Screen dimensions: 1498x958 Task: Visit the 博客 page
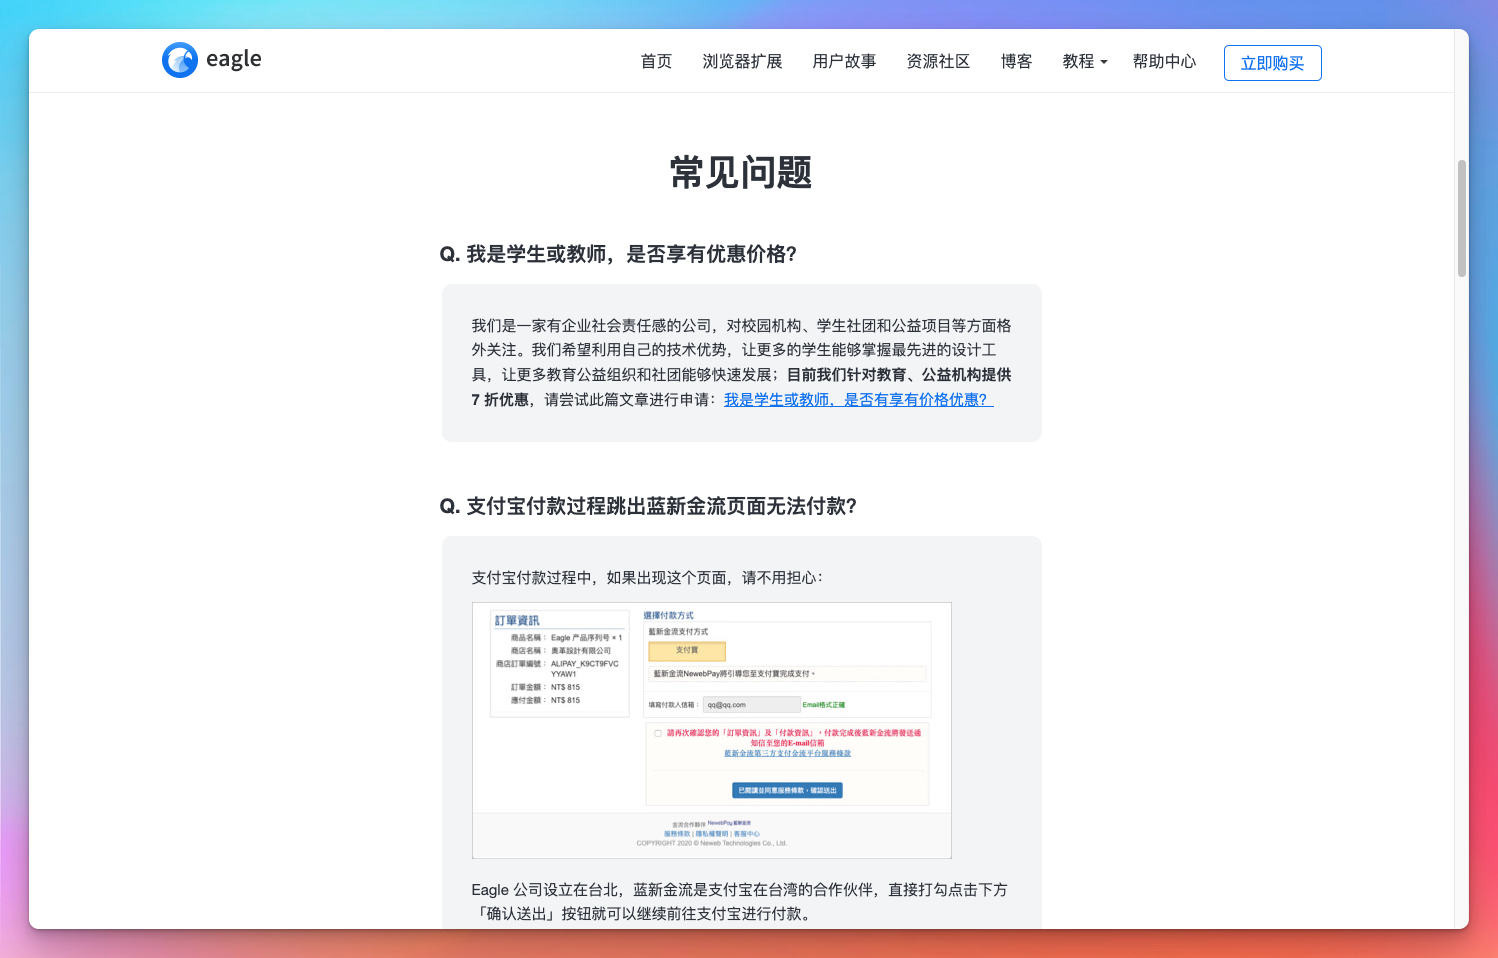pos(1016,62)
